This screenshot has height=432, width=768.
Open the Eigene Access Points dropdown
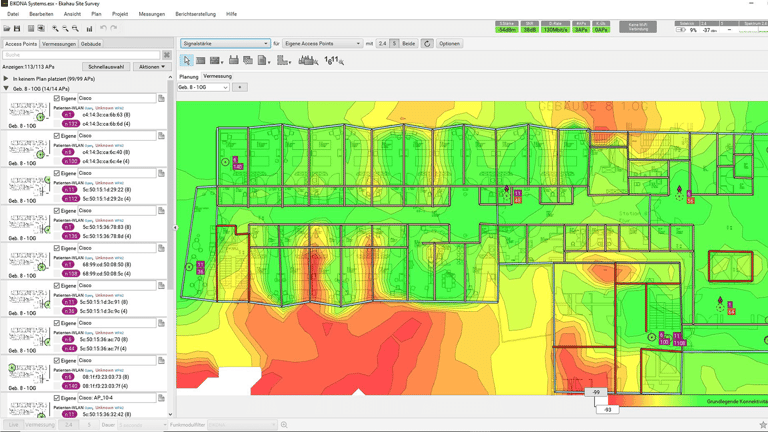click(322, 44)
